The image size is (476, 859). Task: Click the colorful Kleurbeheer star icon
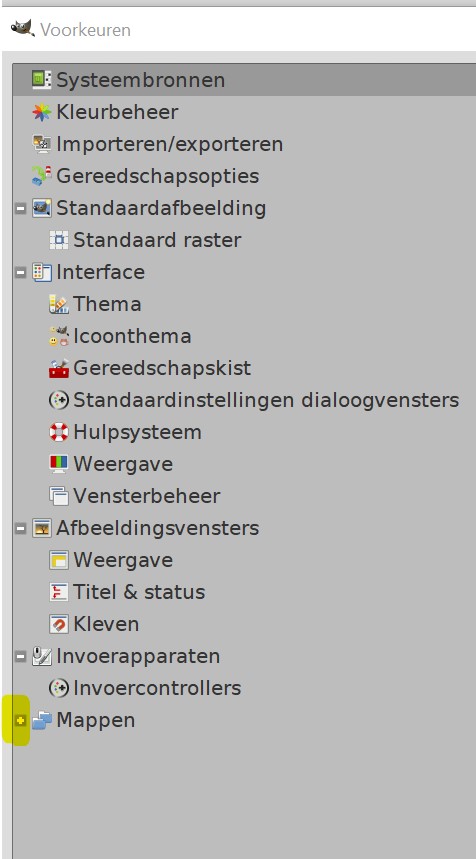(42, 112)
